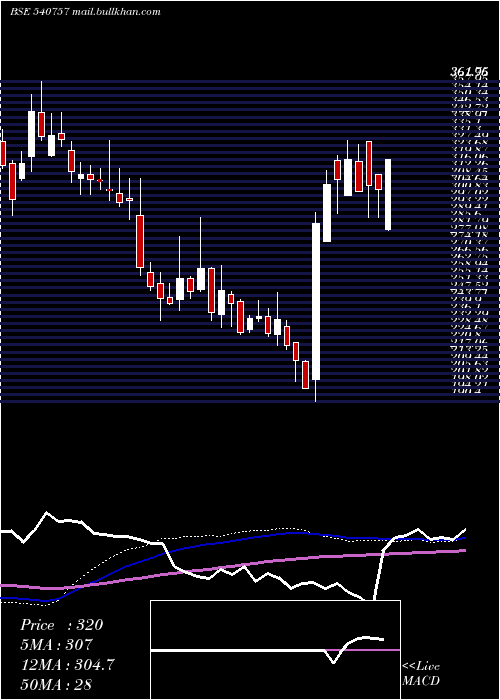Image resolution: width=500 pixels, height=700 pixels.
Task: Click the '5MA : 307' label
Action: tap(57, 644)
